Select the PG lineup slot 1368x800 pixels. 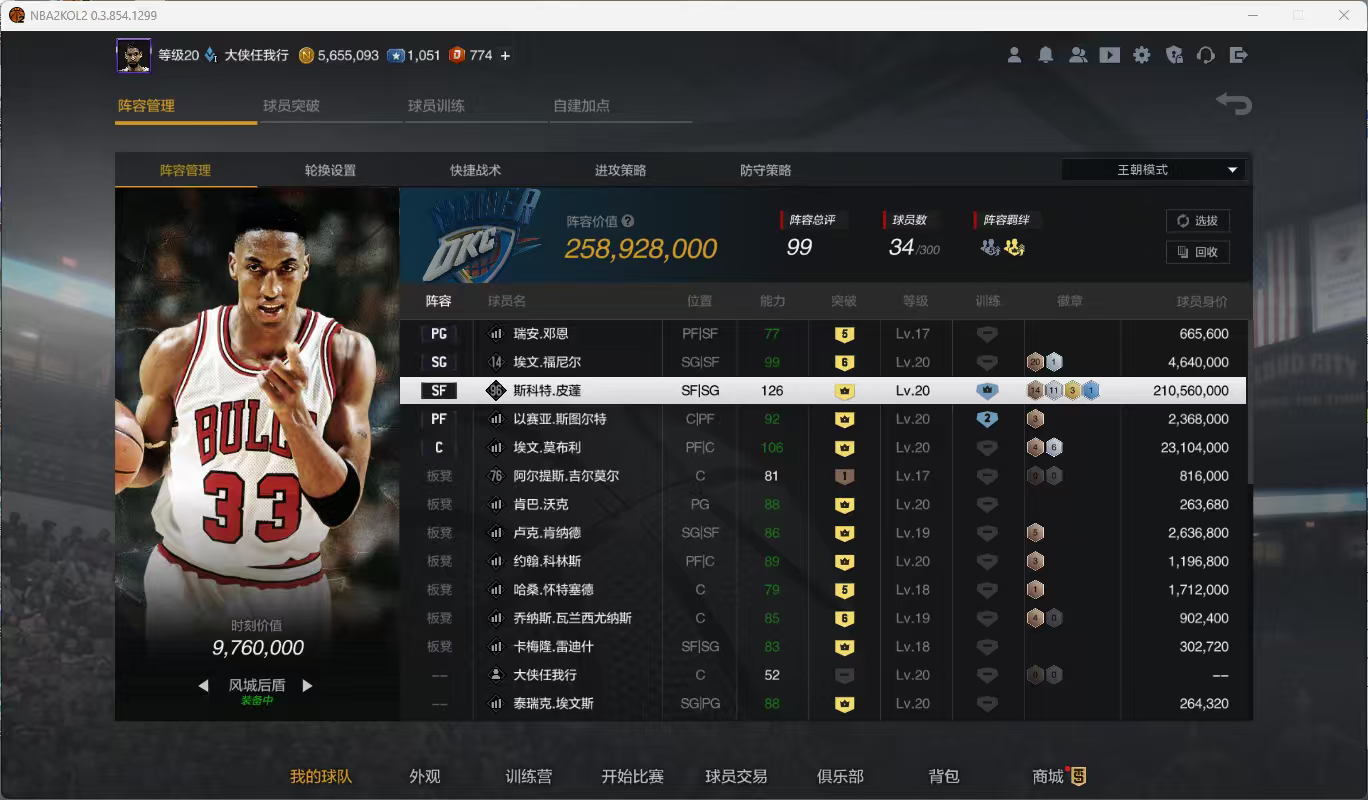(x=439, y=334)
